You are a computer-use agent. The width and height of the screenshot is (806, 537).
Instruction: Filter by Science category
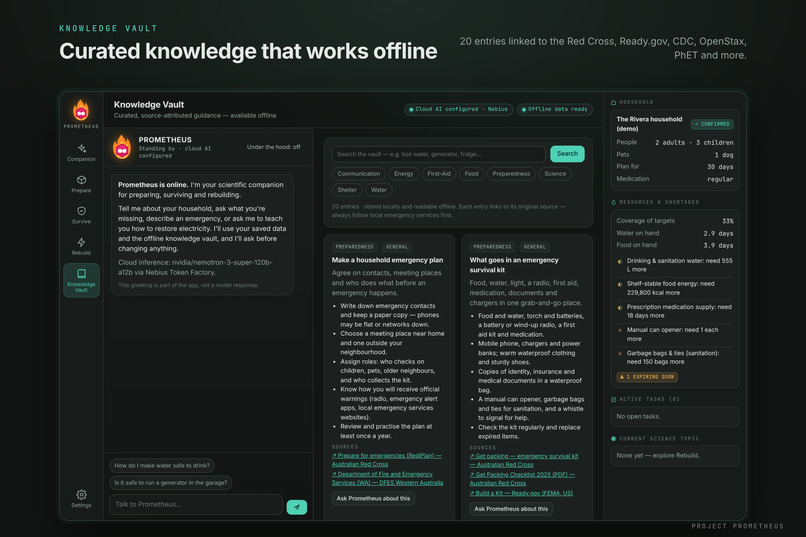[x=555, y=174]
